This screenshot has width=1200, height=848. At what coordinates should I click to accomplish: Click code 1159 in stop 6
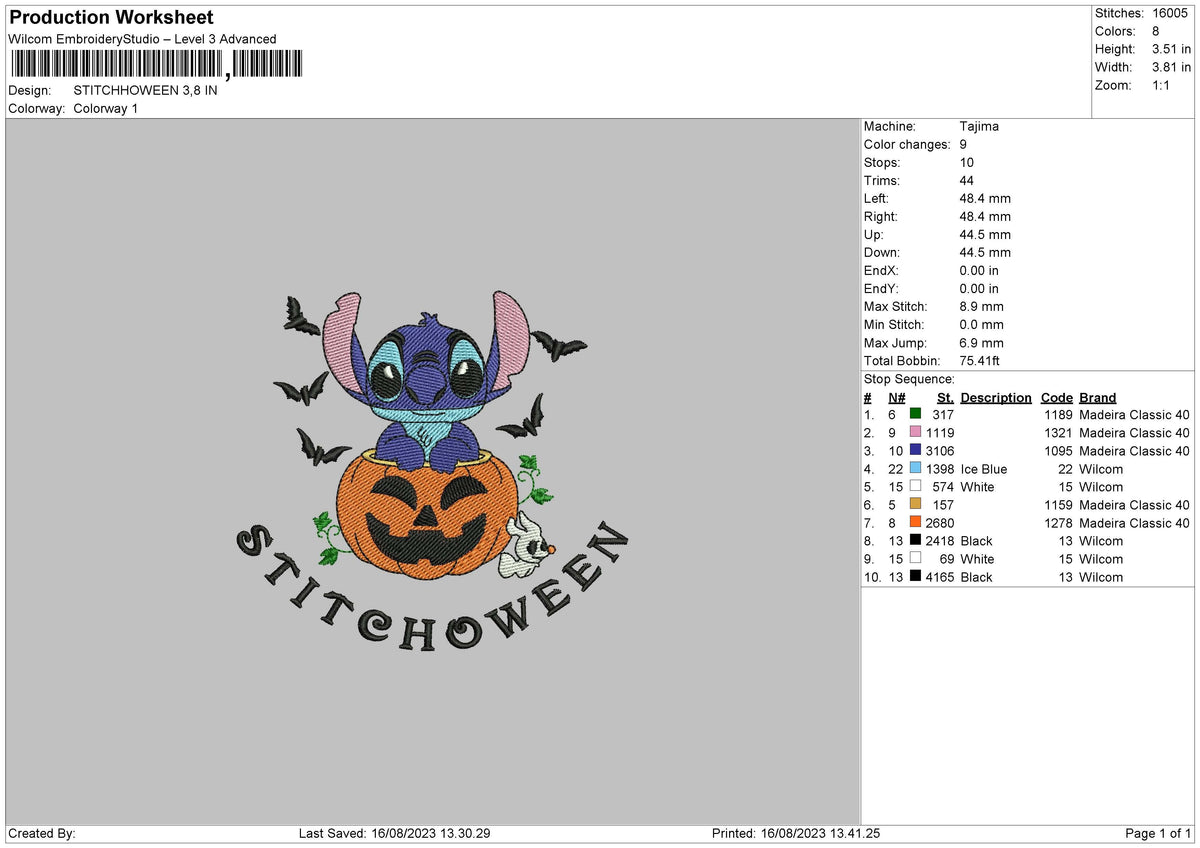(1058, 505)
